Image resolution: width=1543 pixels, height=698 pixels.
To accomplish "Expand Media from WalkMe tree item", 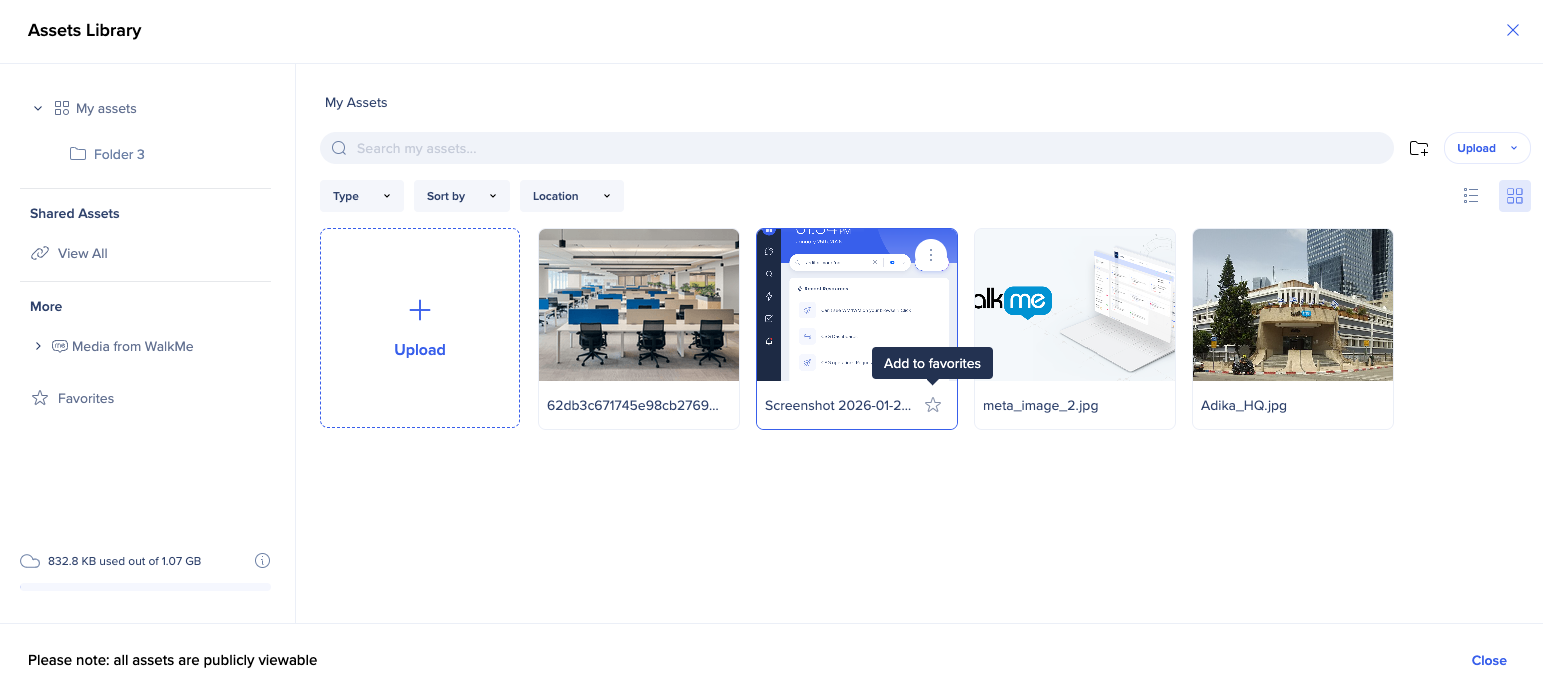I will pos(38,346).
